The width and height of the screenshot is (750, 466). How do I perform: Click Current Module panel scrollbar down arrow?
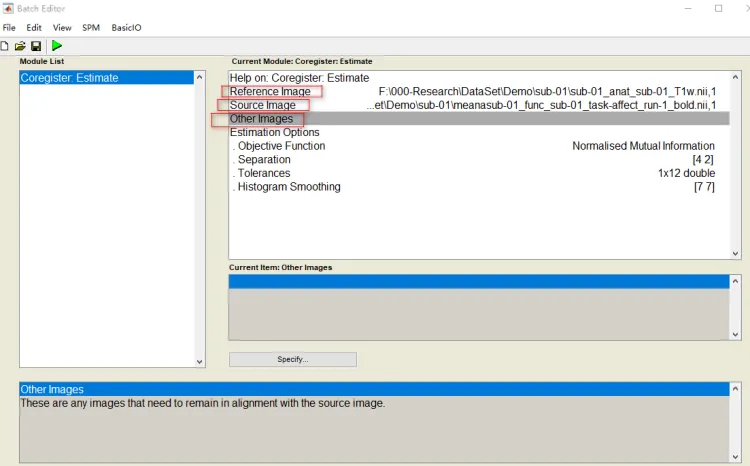tap(736, 254)
